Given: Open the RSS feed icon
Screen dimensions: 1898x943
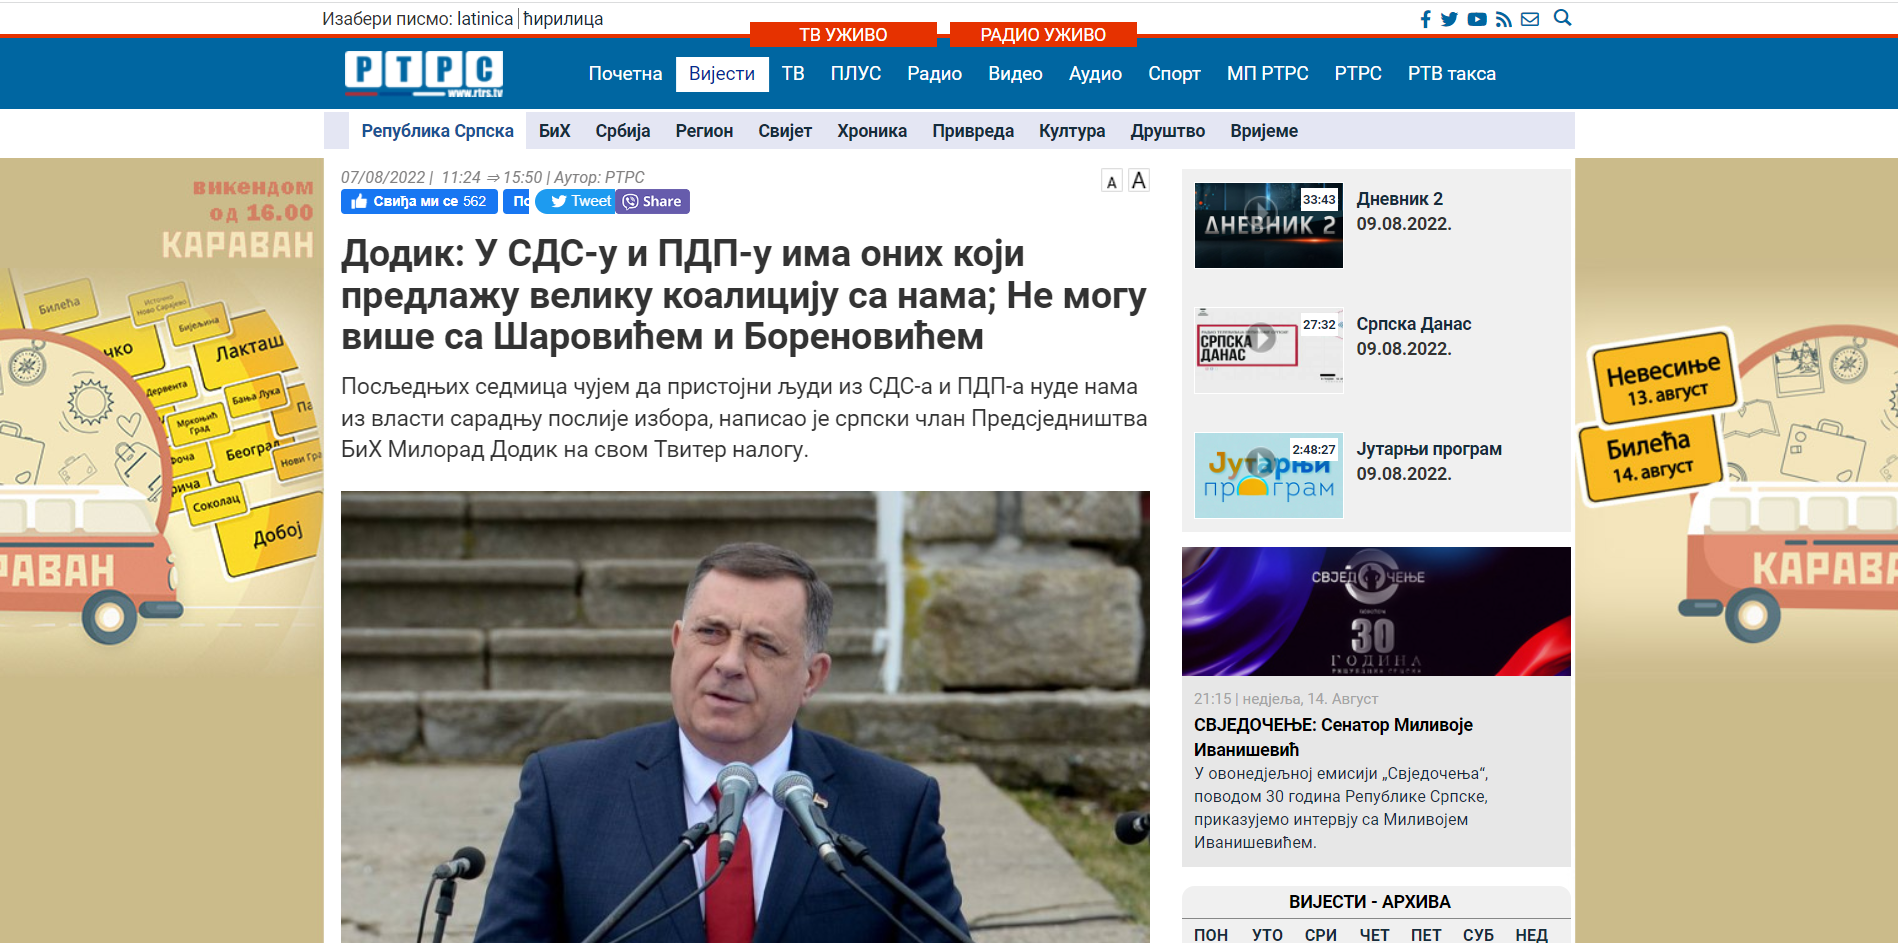Looking at the screenshot, I should [x=1504, y=19].
